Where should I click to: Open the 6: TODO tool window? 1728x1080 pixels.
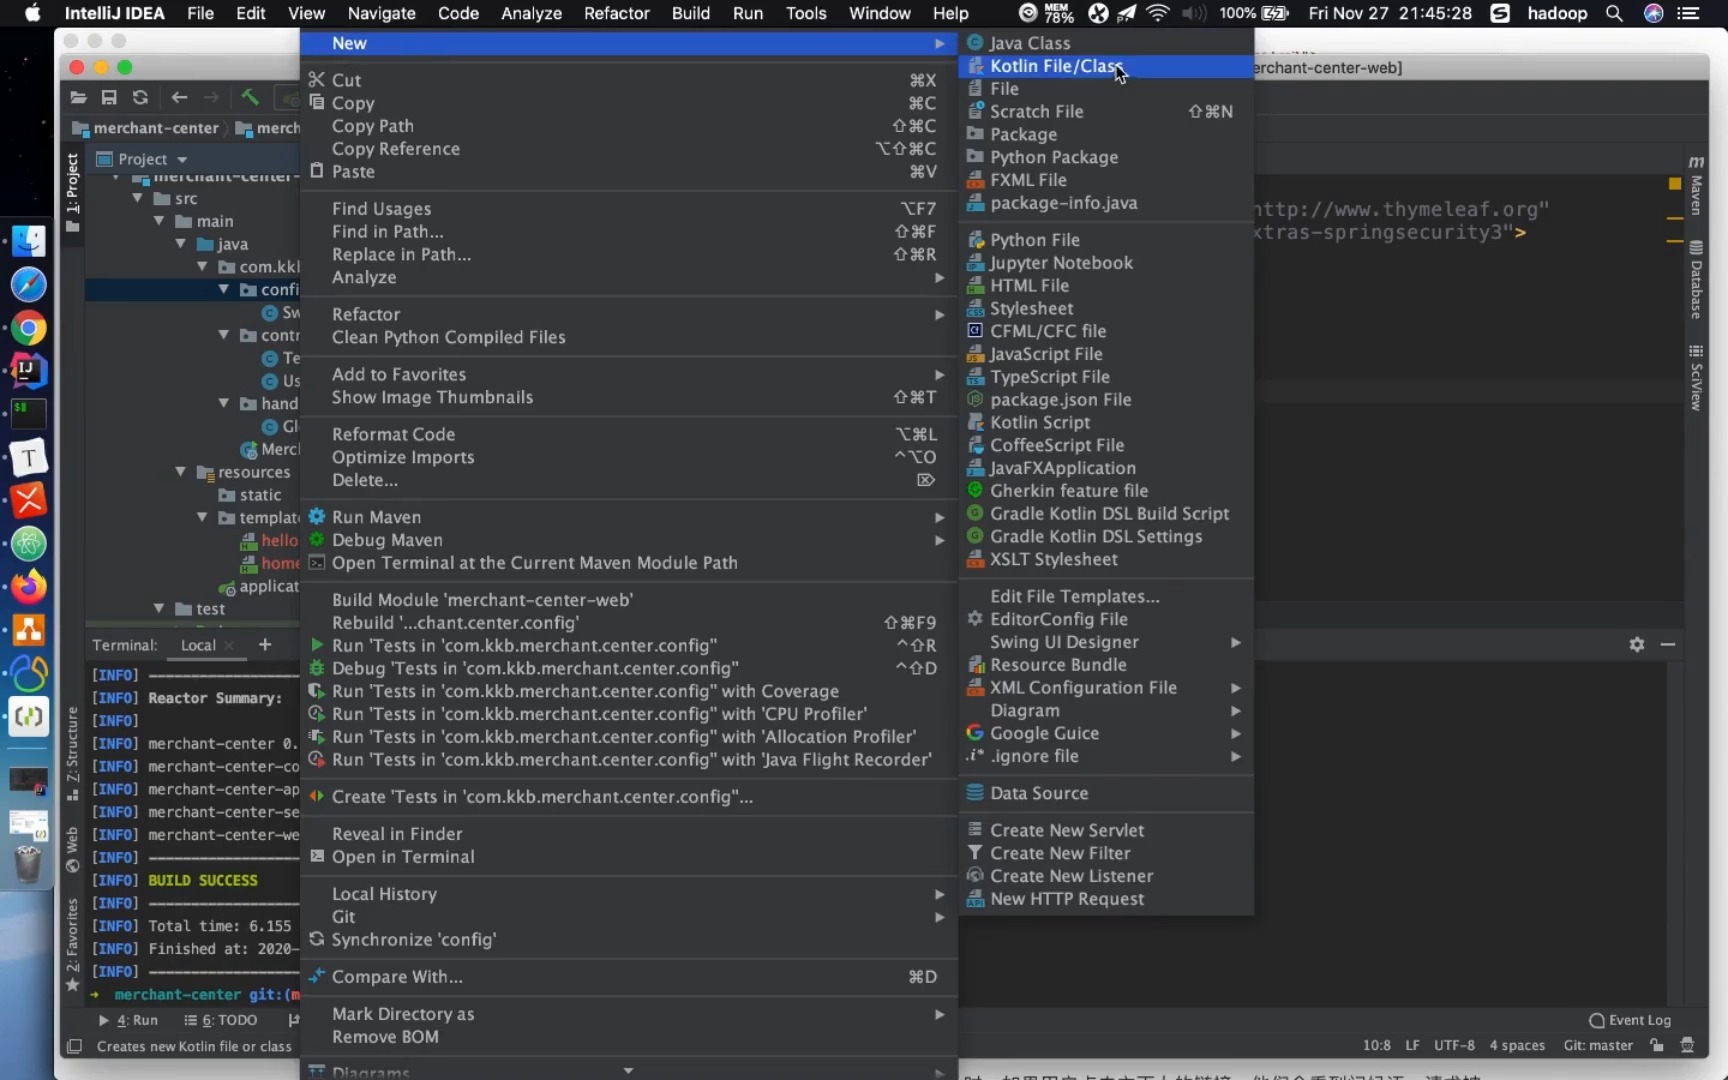coord(221,1020)
